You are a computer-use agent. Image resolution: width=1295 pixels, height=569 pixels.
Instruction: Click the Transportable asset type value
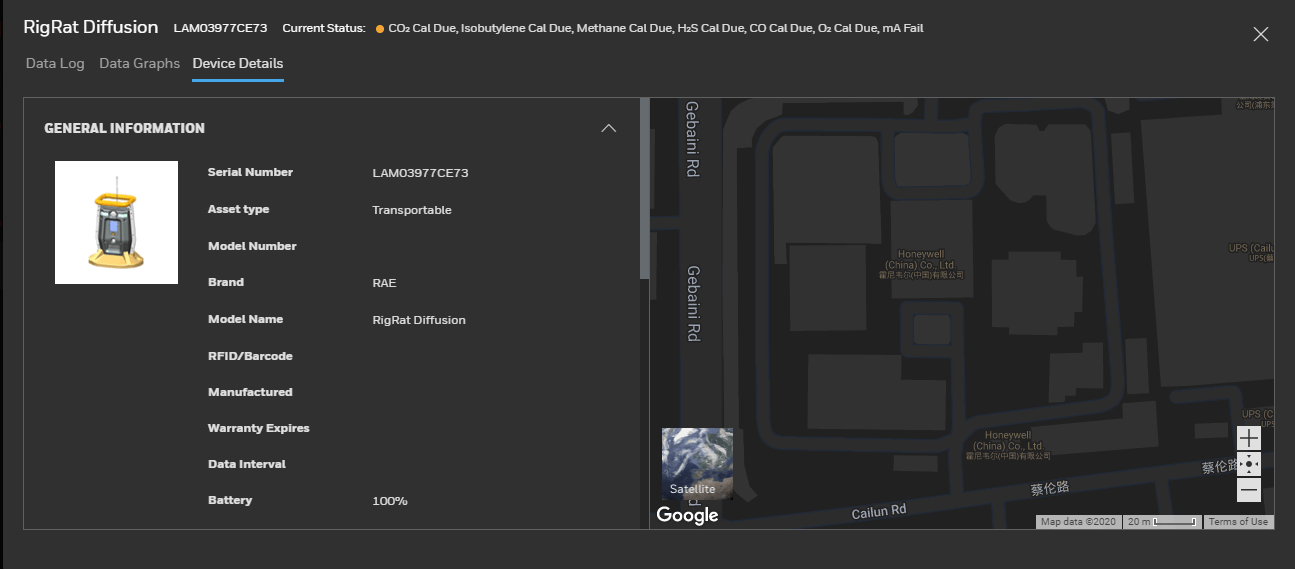pos(412,210)
